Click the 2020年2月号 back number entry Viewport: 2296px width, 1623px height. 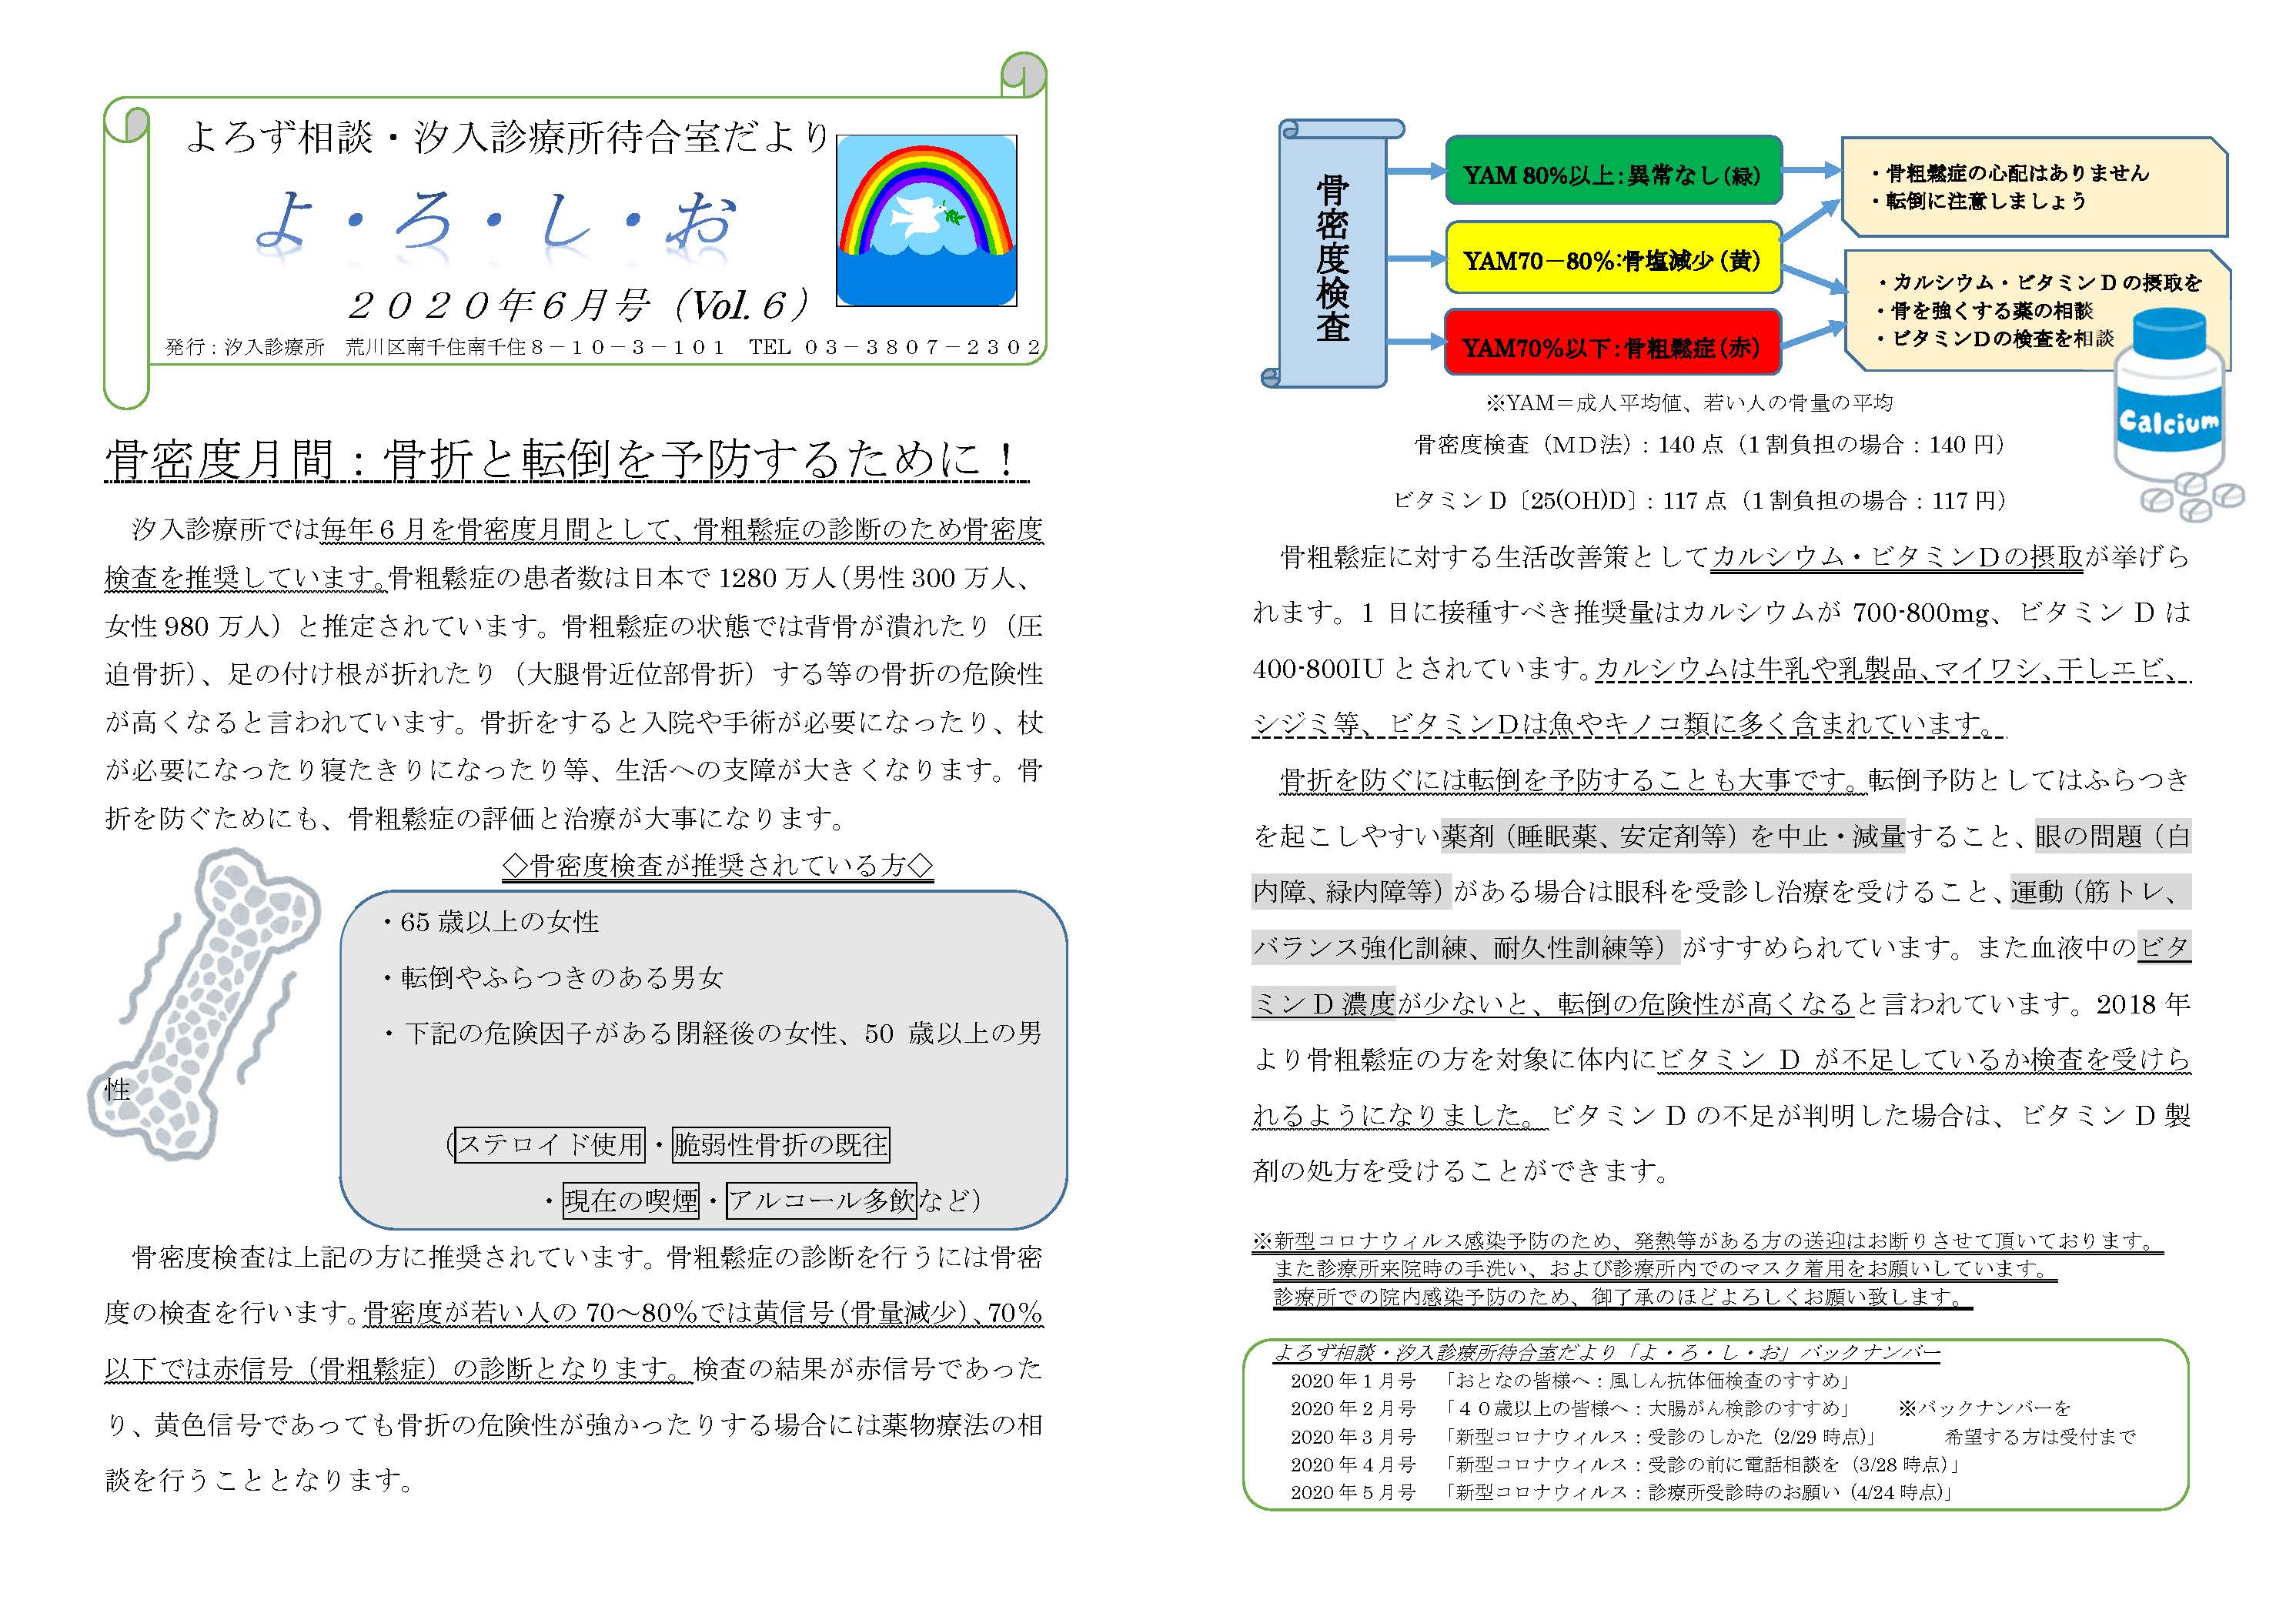click(1572, 1409)
